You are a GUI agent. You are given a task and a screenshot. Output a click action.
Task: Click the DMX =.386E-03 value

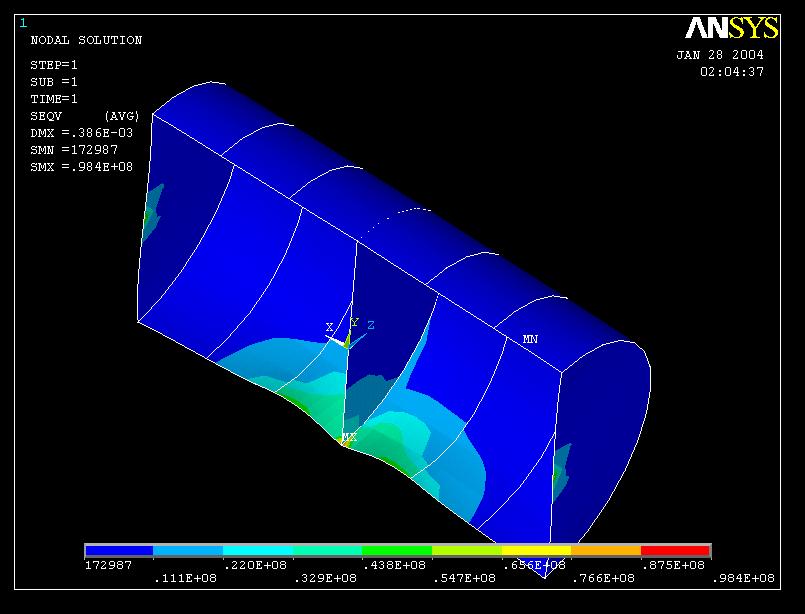coord(82,133)
